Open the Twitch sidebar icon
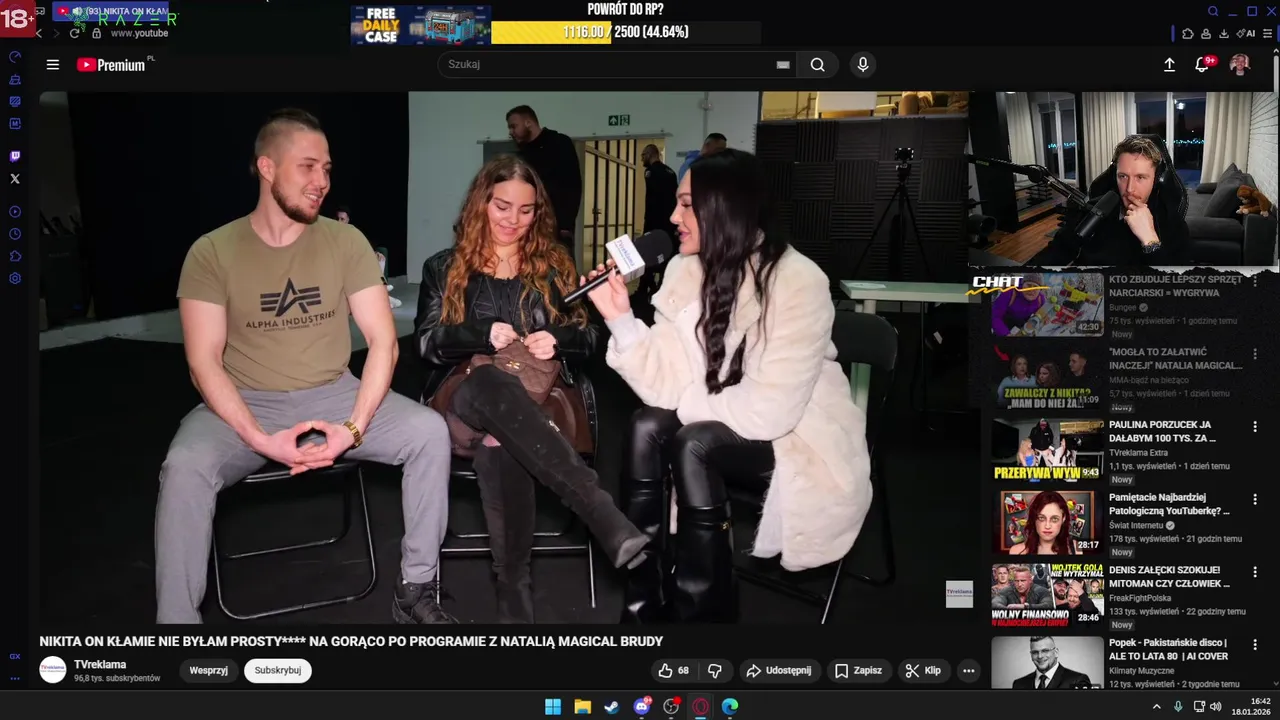 15,156
